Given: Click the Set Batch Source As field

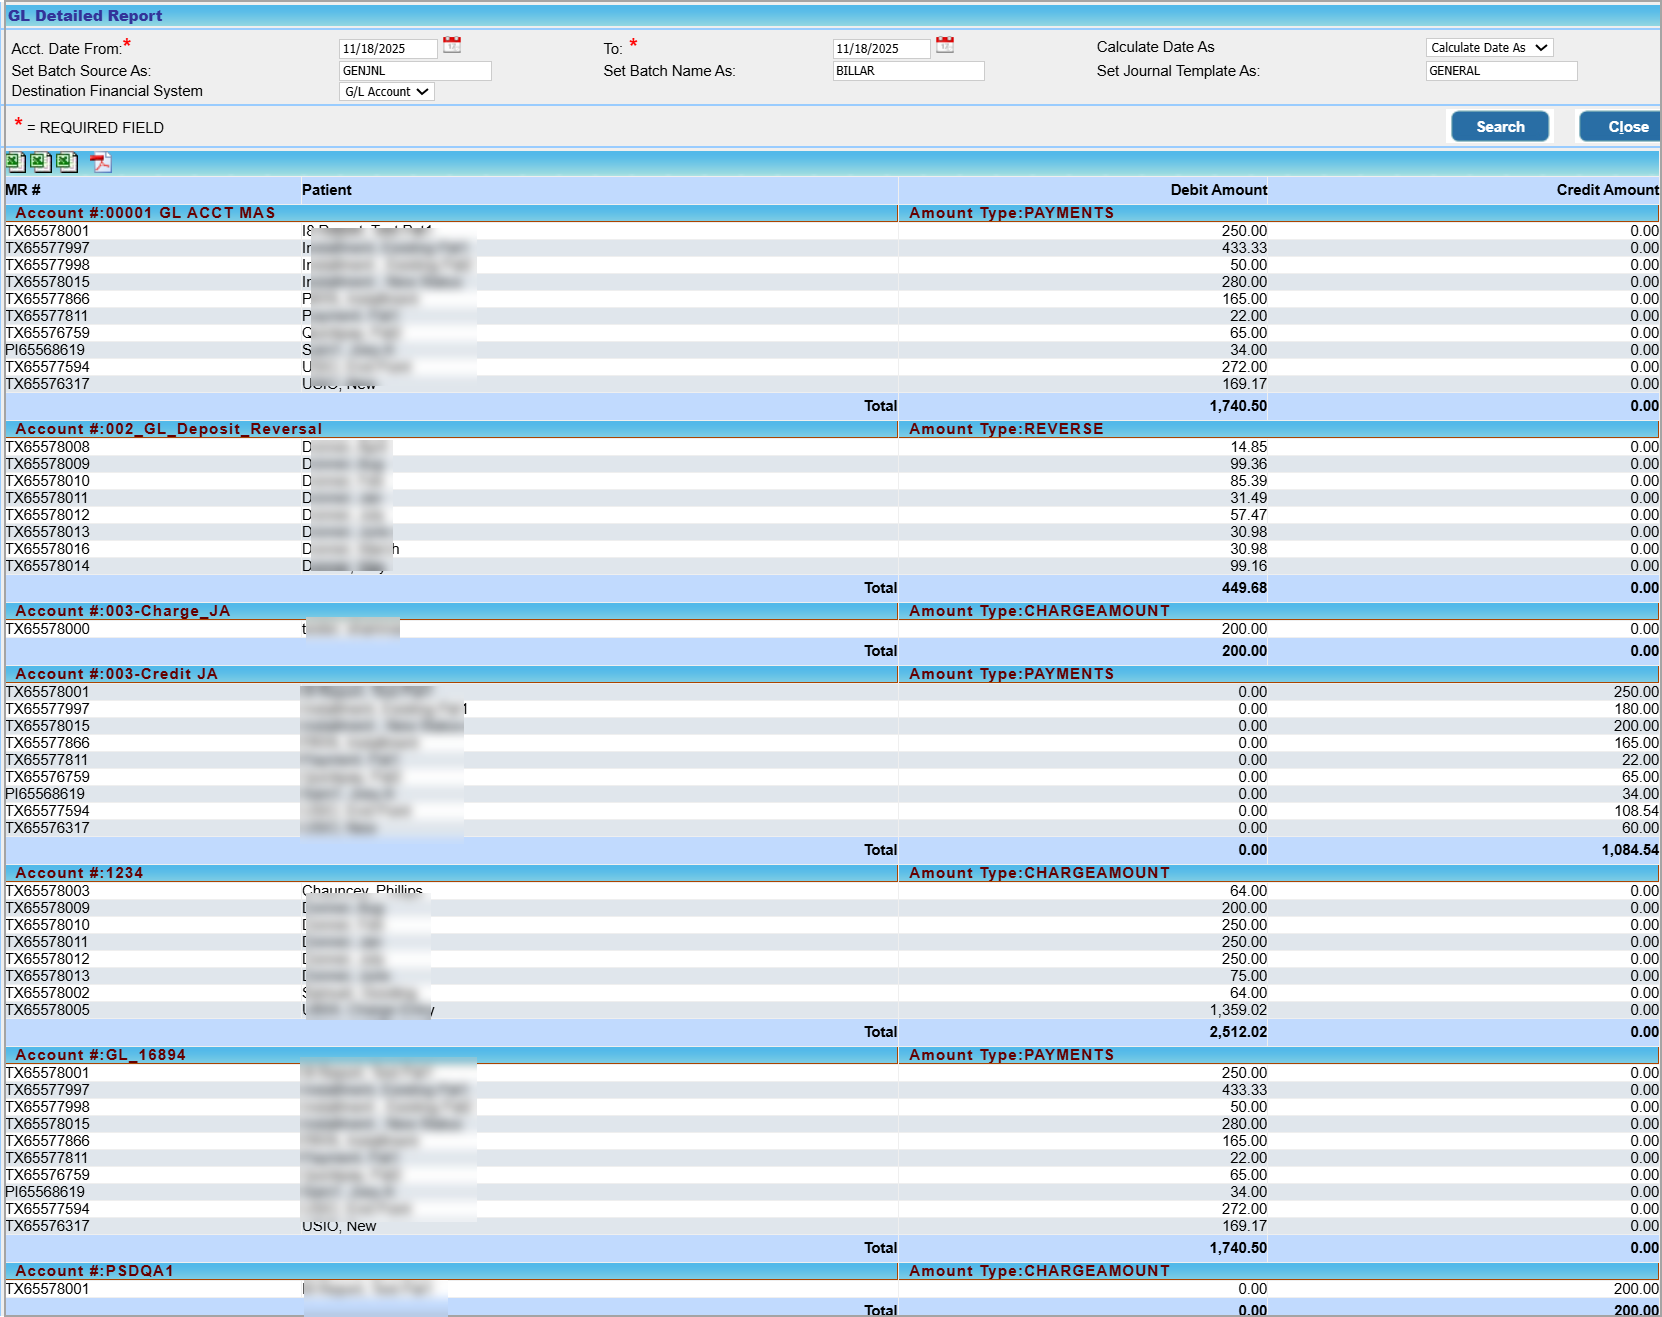Looking at the screenshot, I should click(415, 71).
